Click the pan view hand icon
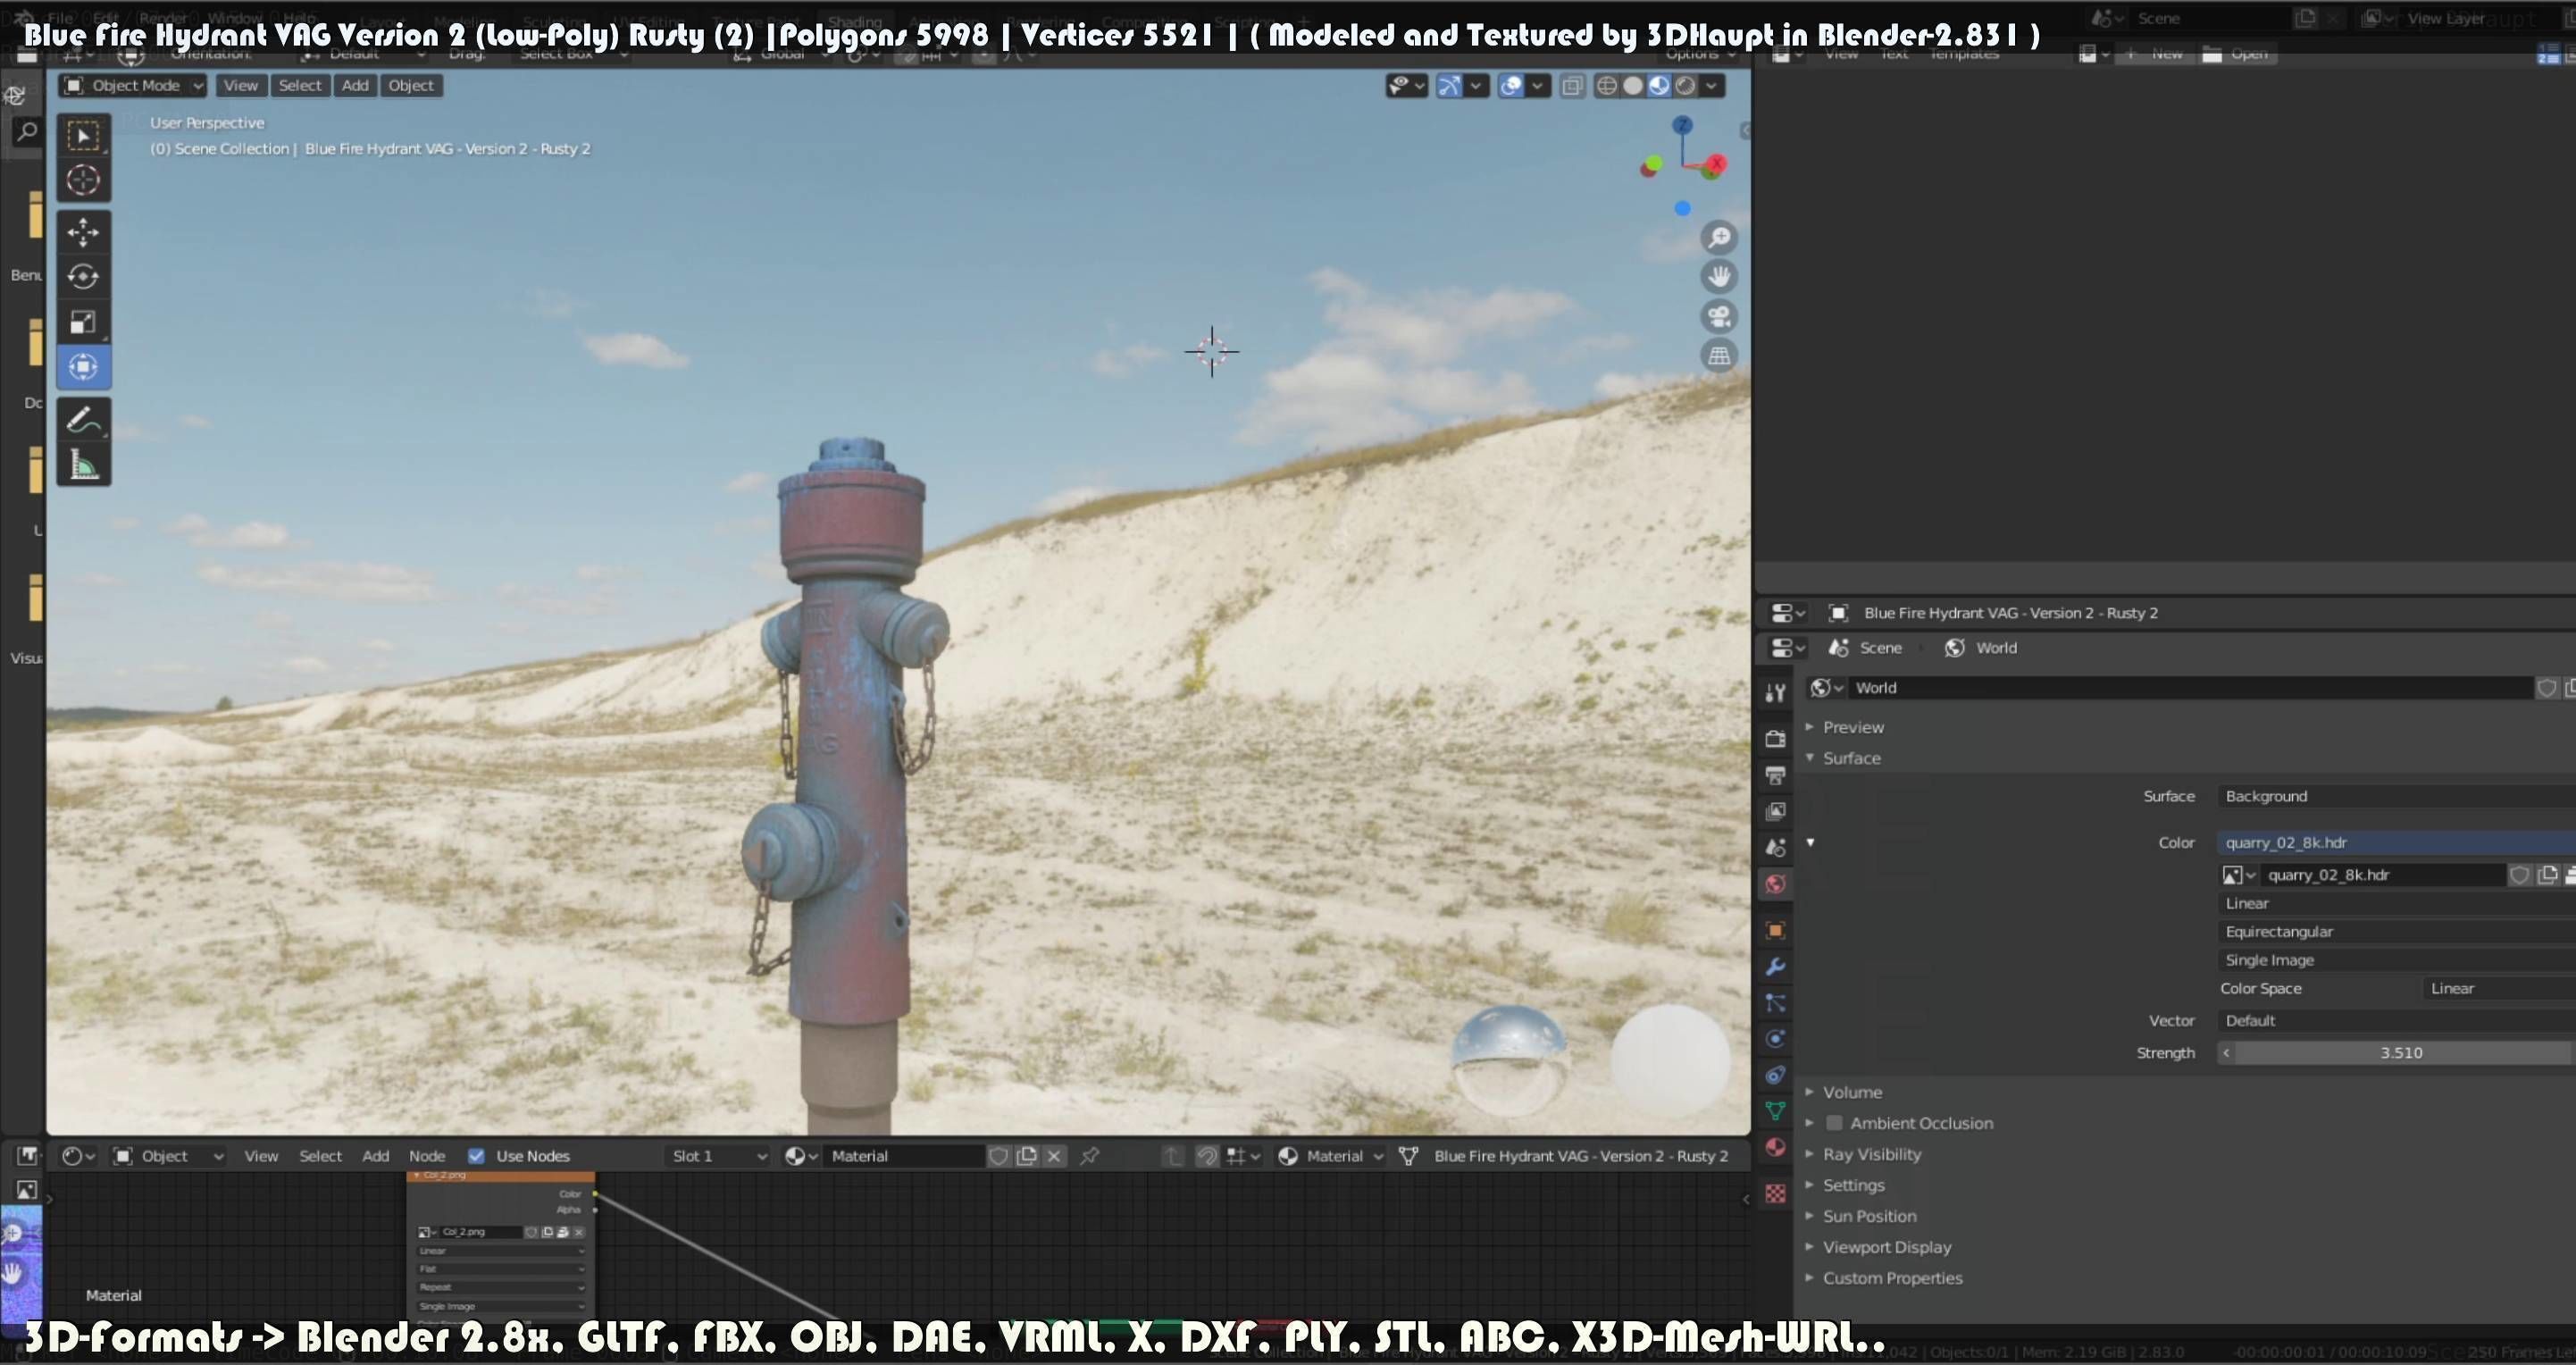Viewport: 2576px width, 1365px height. (1719, 276)
